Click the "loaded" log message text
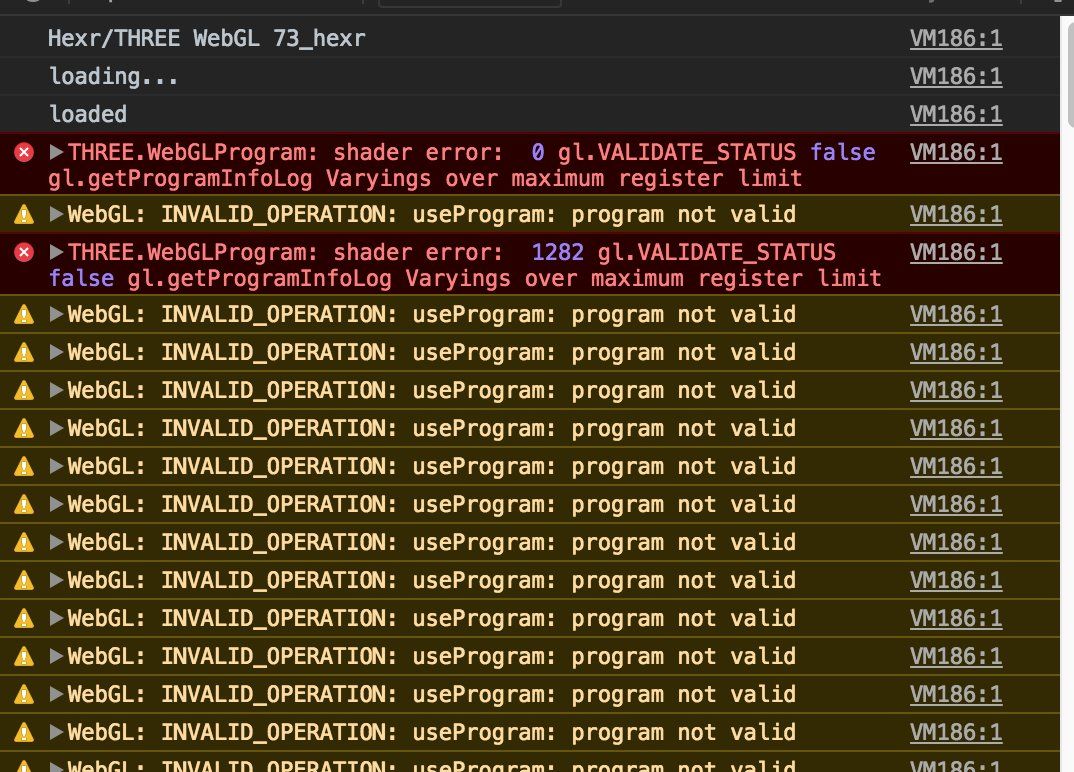Screen dimensions: 1074x772 tap(87, 115)
